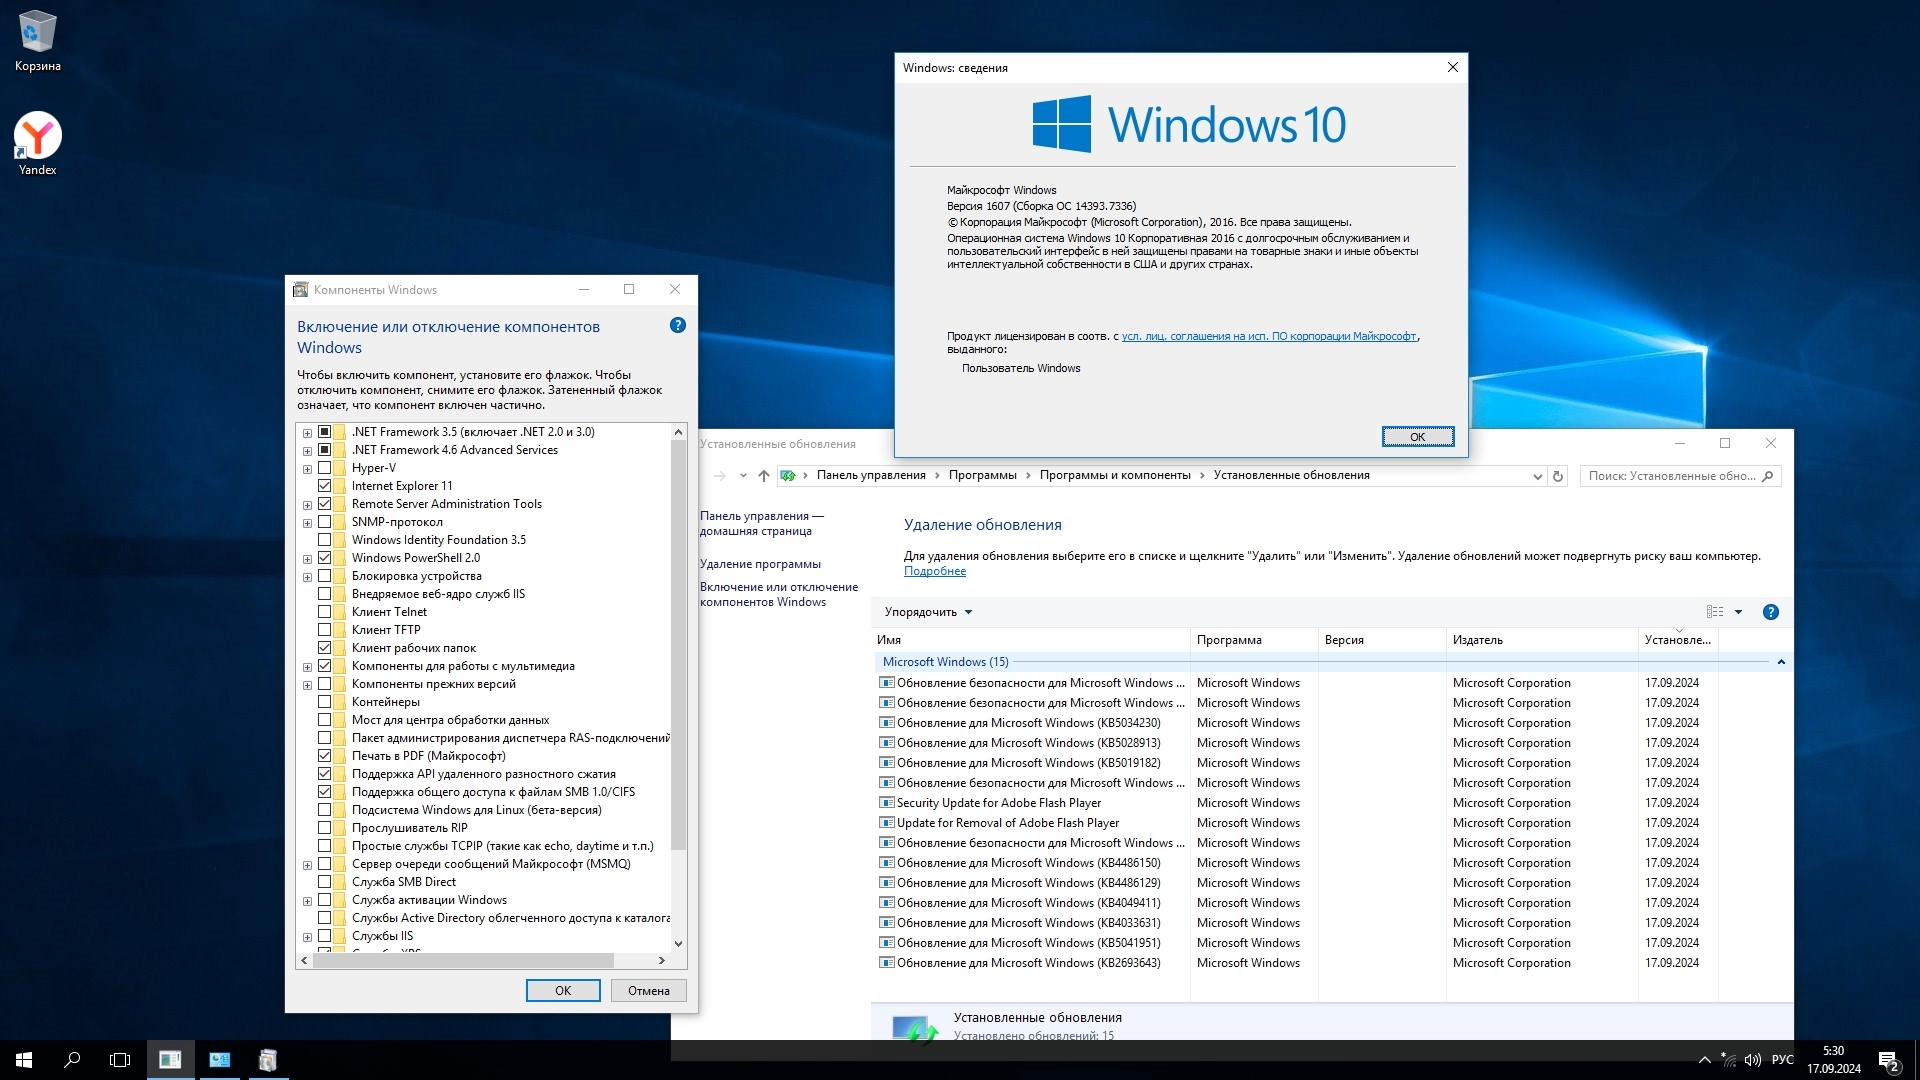Collapse the Microsoft Windows (15) group
The width and height of the screenshot is (1920, 1080).
pyautogui.click(x=1781, y=662)
